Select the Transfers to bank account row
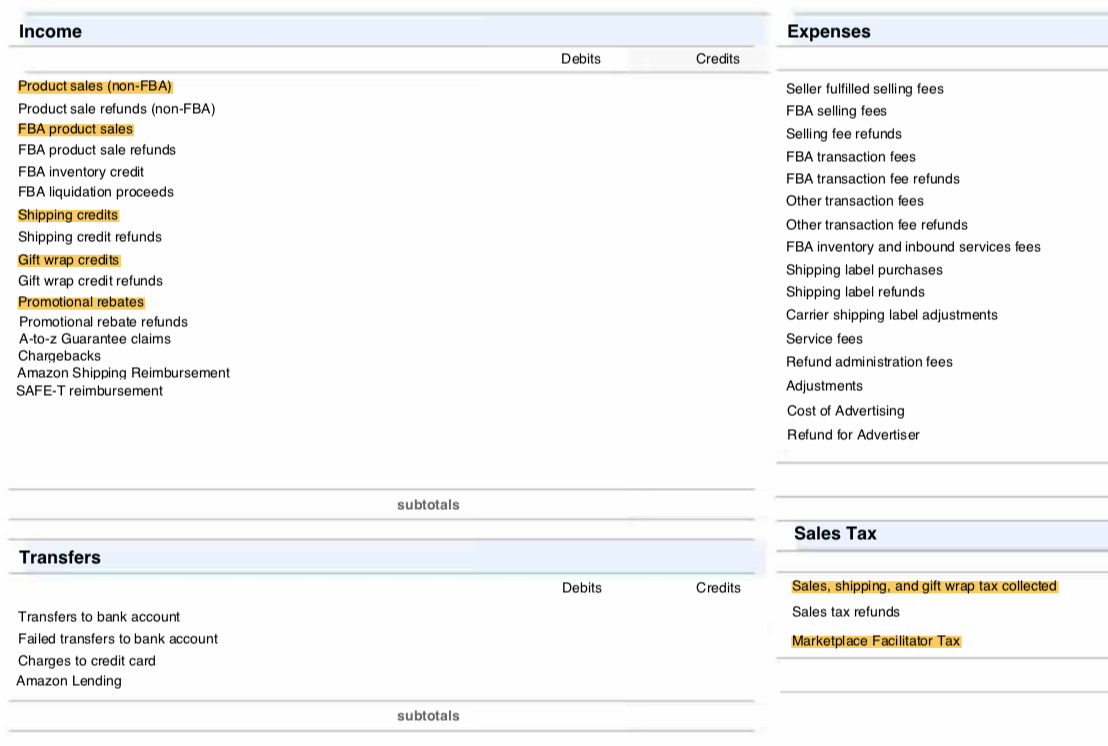1108x746 pixels. point(99,617)
